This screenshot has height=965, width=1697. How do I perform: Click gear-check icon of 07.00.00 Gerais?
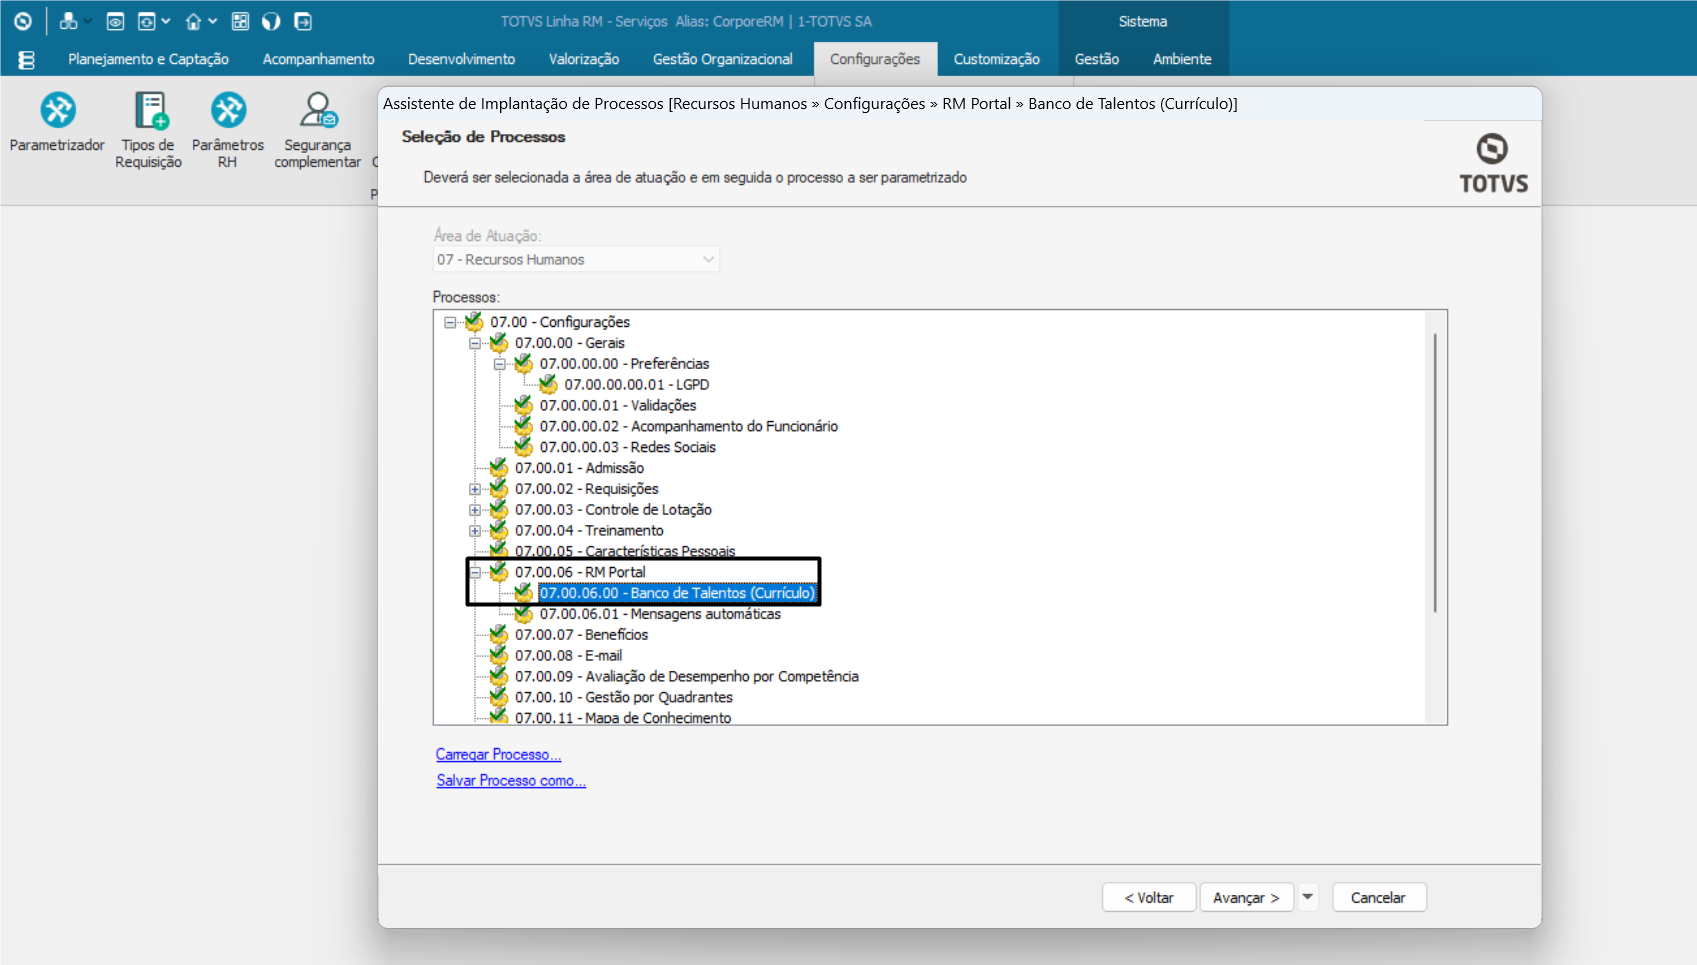pyautogui.click(x=499, y=342)
